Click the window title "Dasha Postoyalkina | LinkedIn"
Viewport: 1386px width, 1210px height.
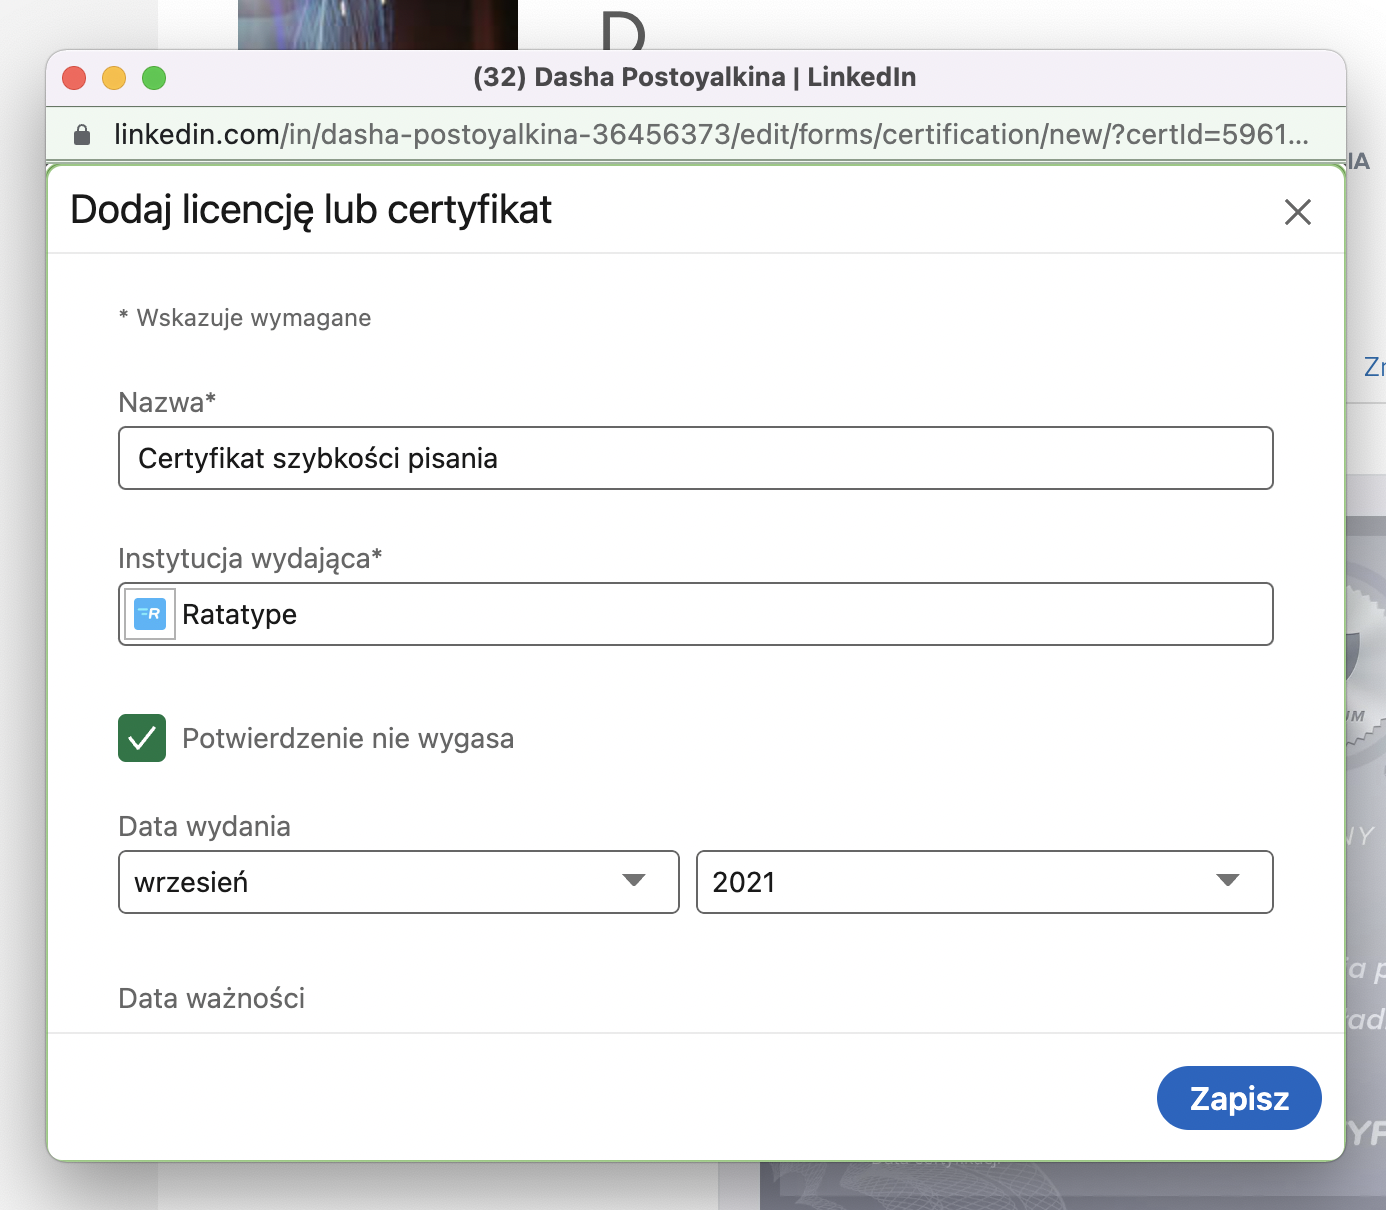click(x=725, y=77)
